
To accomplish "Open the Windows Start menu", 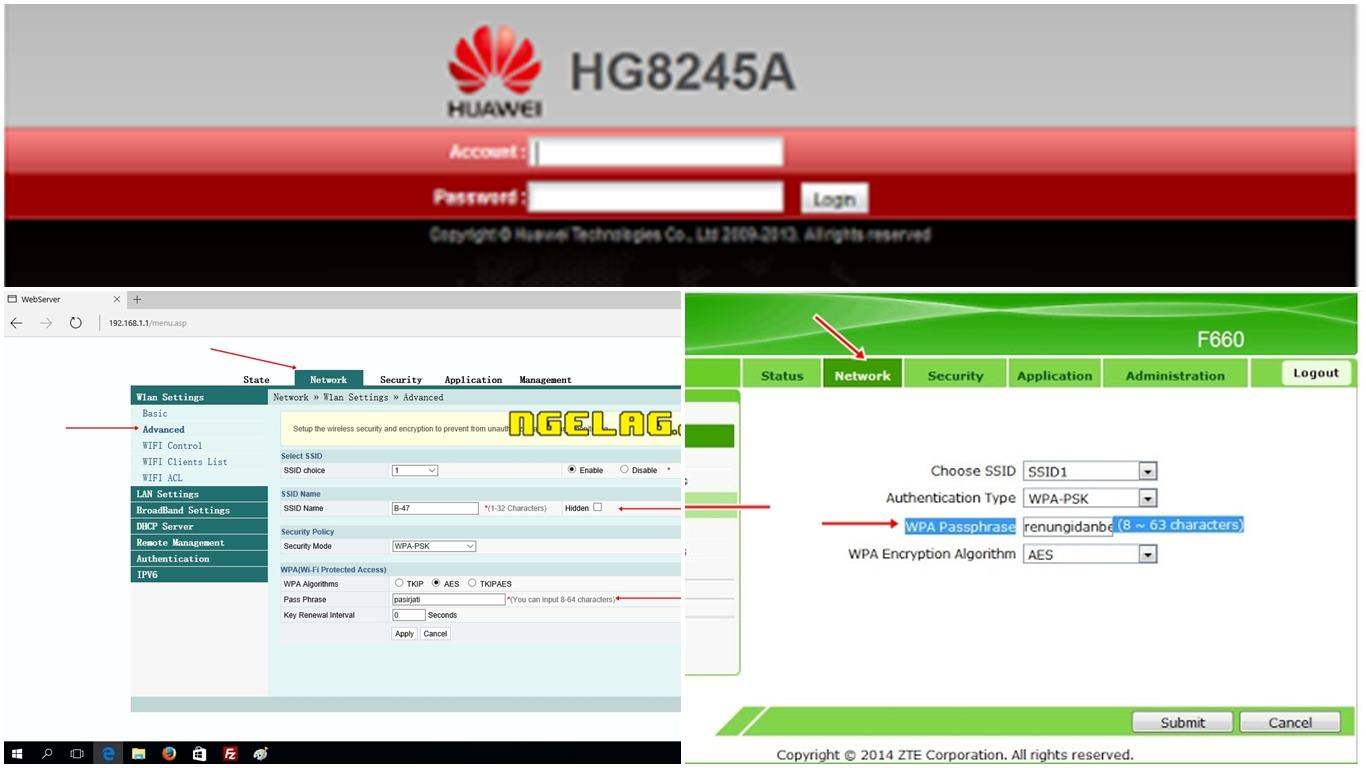I will 17,754.
